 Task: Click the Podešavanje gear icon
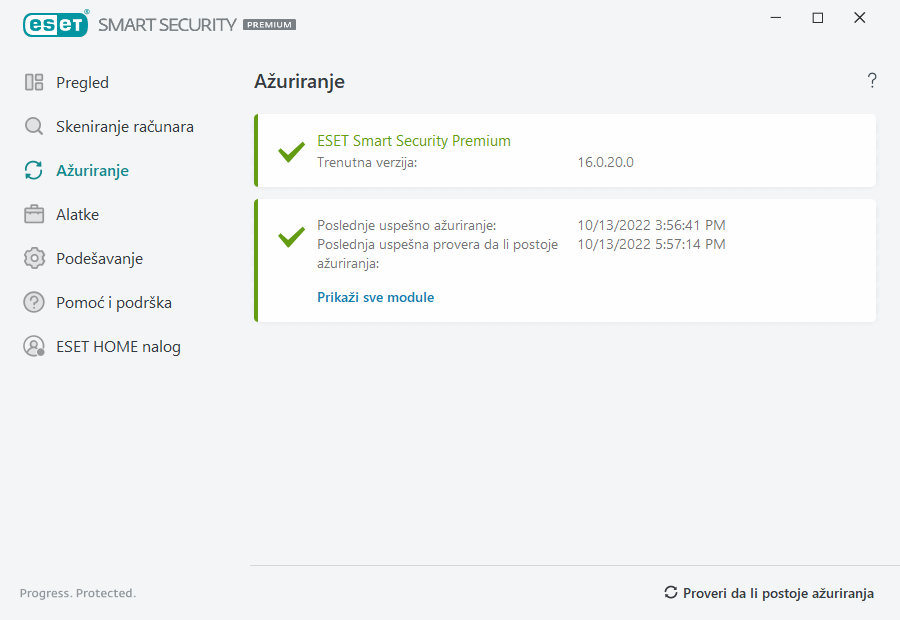click(x=34, y=259)
